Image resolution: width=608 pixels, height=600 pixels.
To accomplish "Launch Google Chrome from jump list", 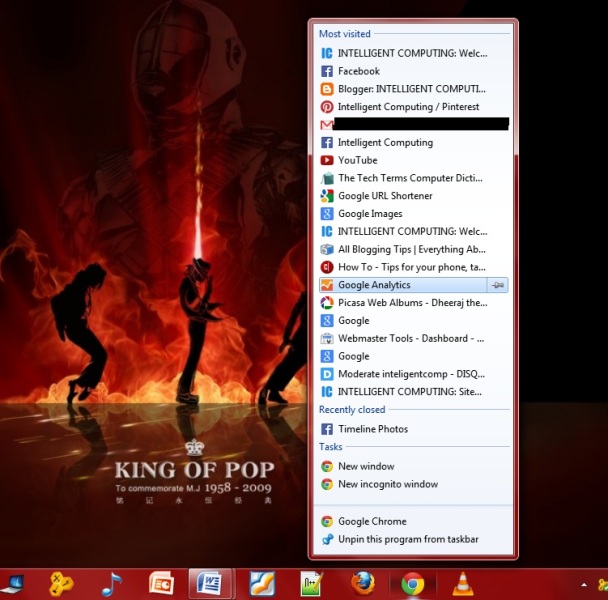I will (x=414, y=521).
